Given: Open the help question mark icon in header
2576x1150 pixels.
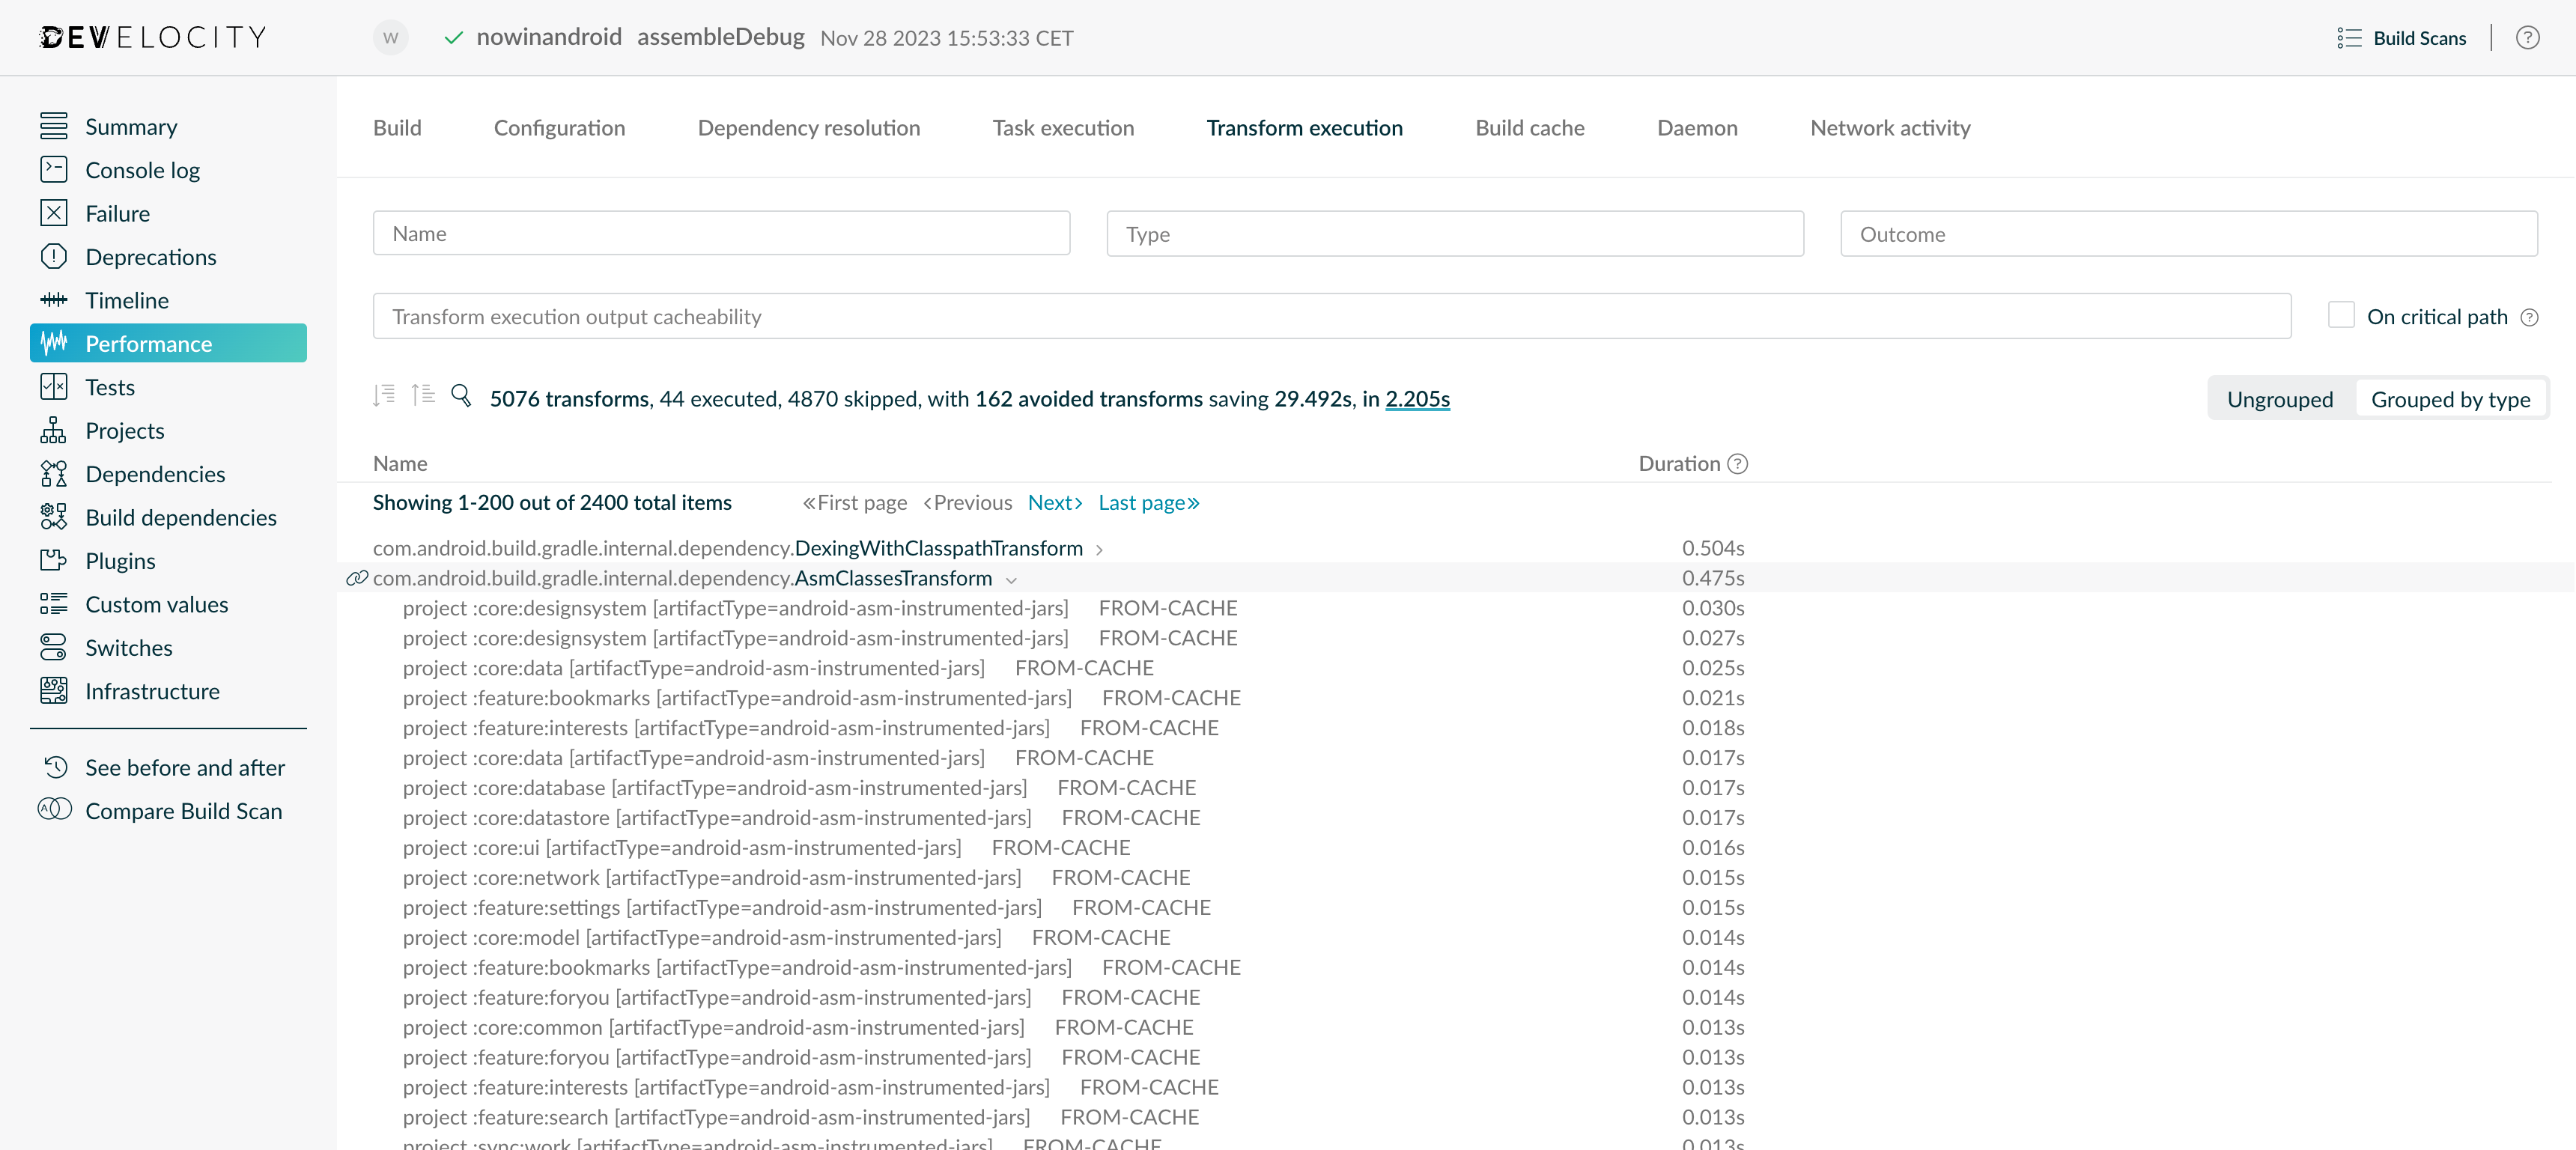Looking at the screenshot, I should pyautogui.click(x=2528, y=38).
